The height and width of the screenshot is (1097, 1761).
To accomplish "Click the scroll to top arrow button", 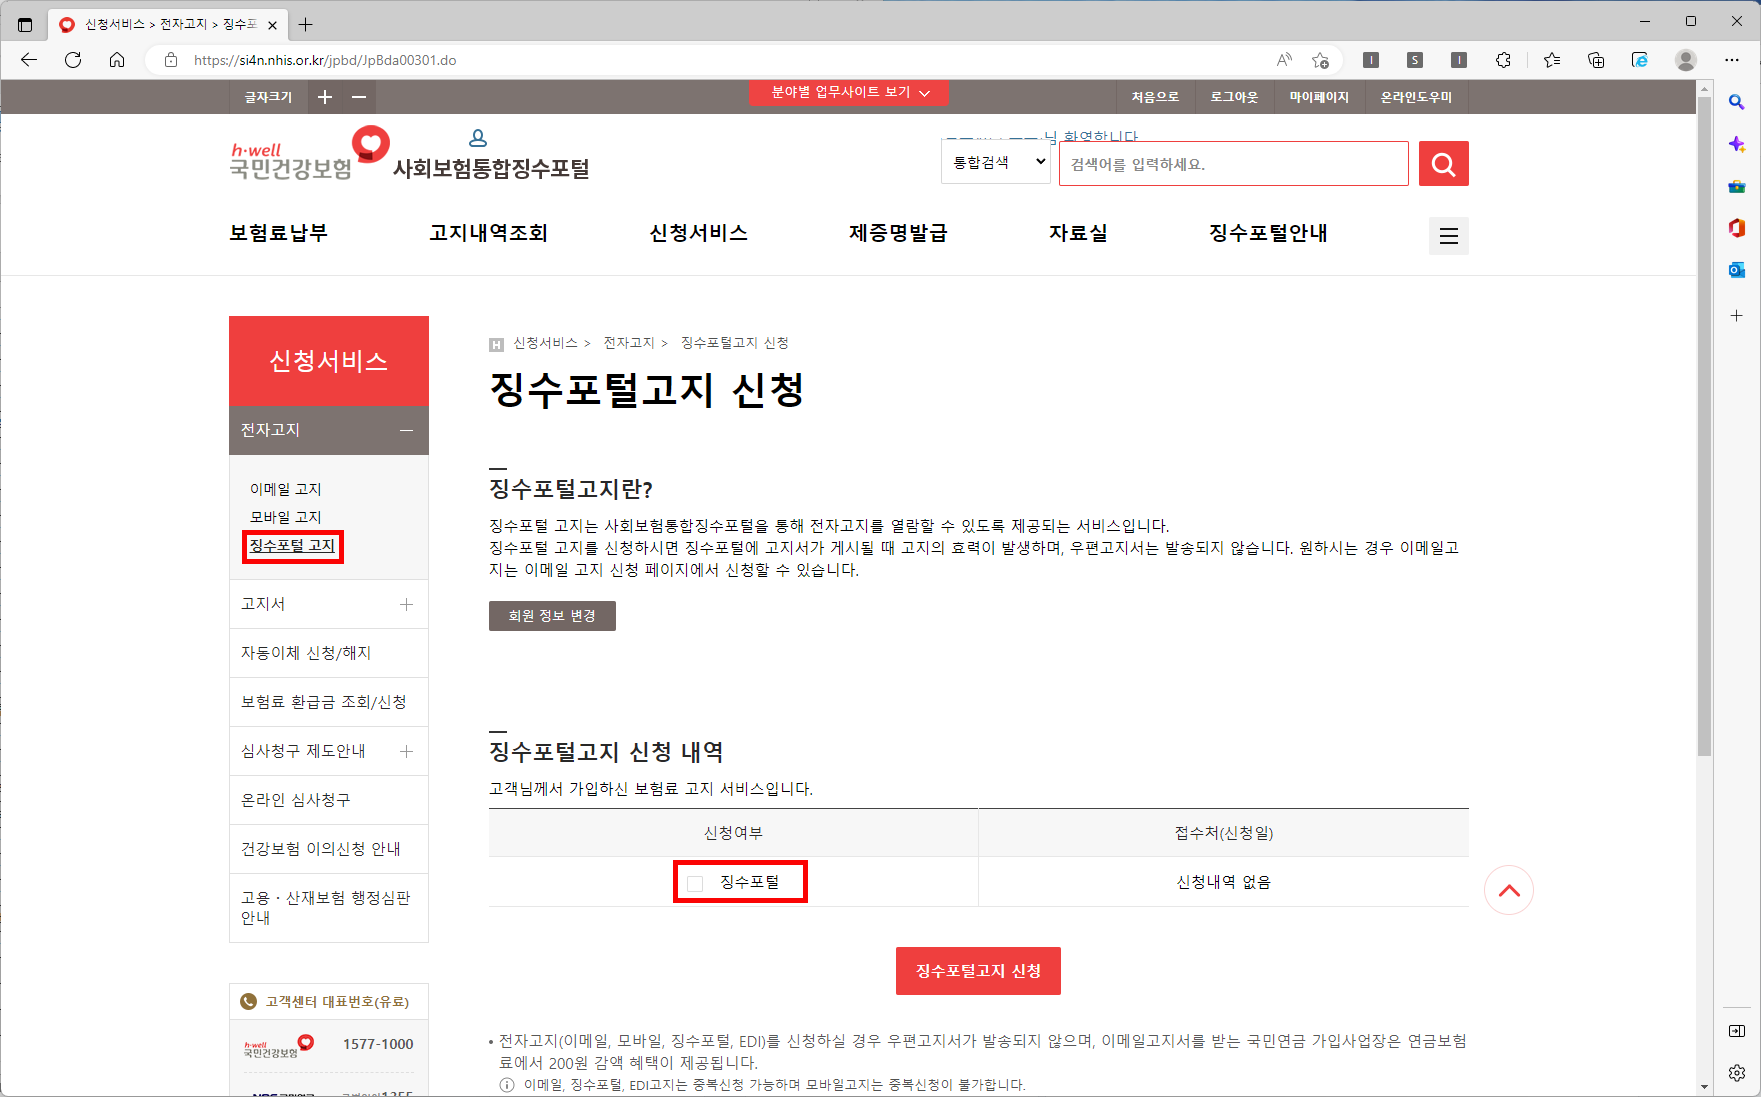I will (x=1509, y=890).
